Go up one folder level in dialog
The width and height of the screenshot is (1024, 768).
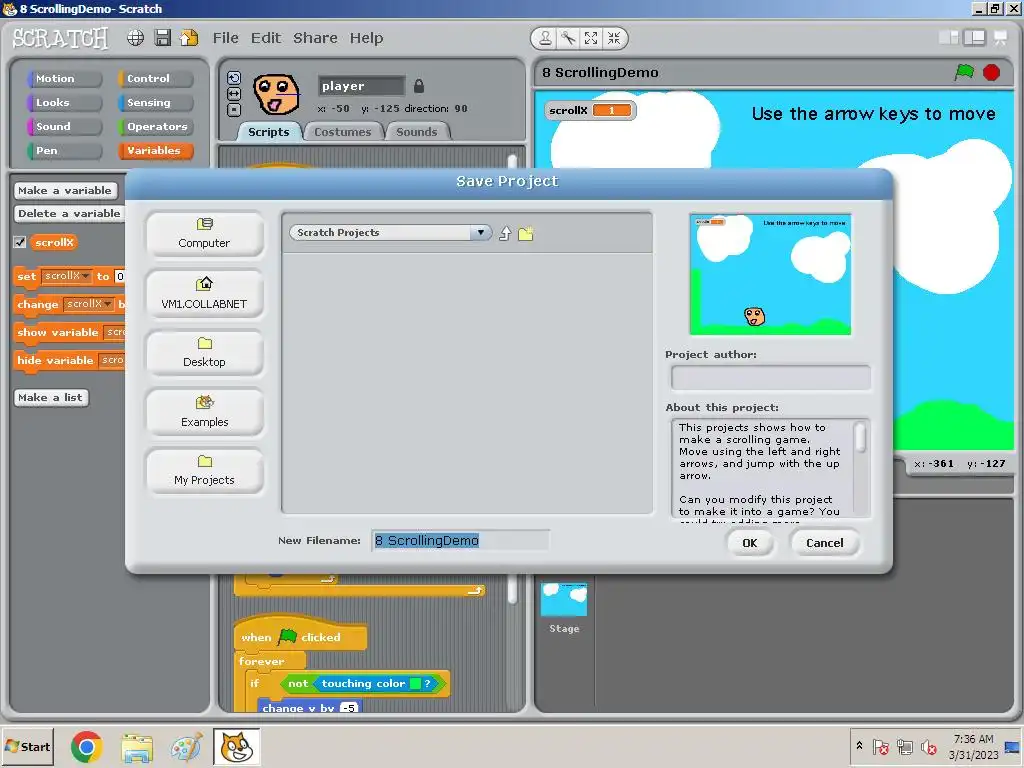click(505, 233)
